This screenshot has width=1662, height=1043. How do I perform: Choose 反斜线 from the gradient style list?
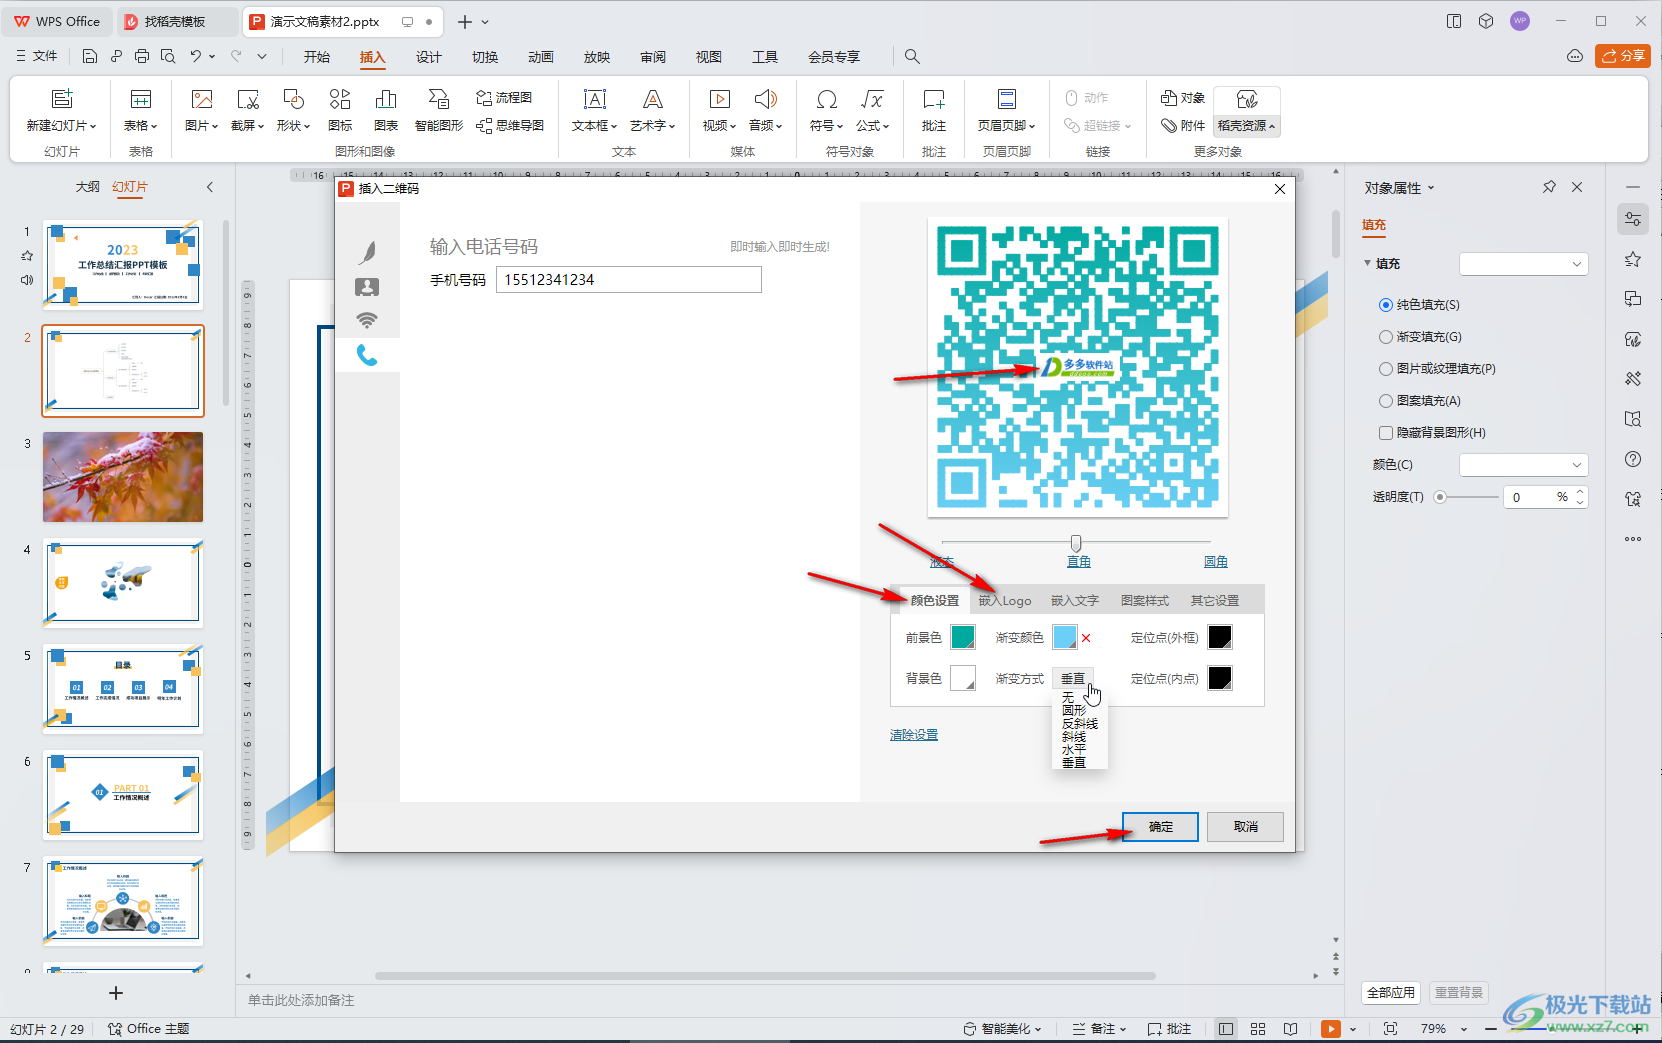[x=1080, y=724]
